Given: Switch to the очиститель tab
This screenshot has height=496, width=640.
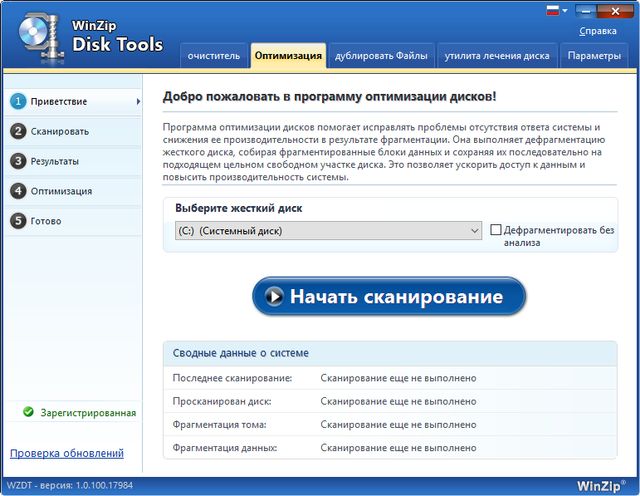Looking at the screenshot, I should pos(213,56).
